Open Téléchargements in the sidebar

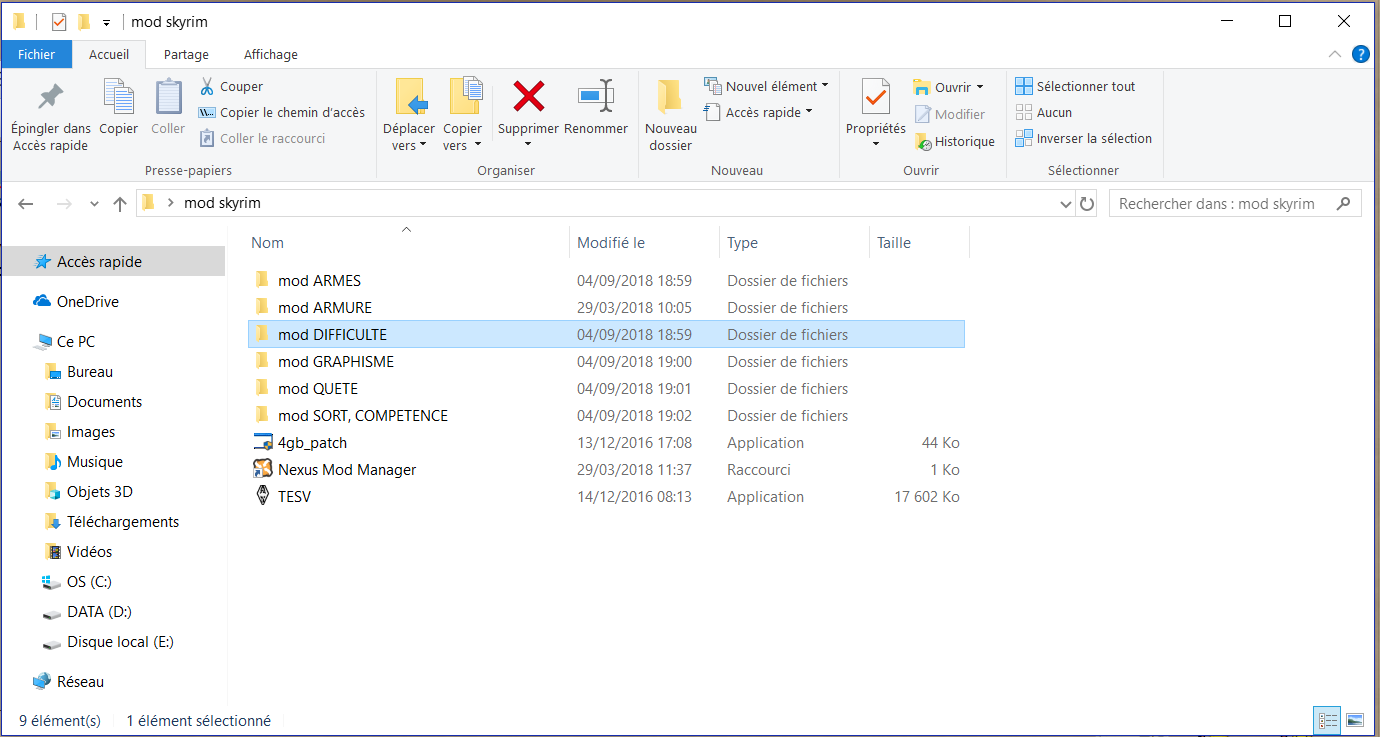coord(113,522)
